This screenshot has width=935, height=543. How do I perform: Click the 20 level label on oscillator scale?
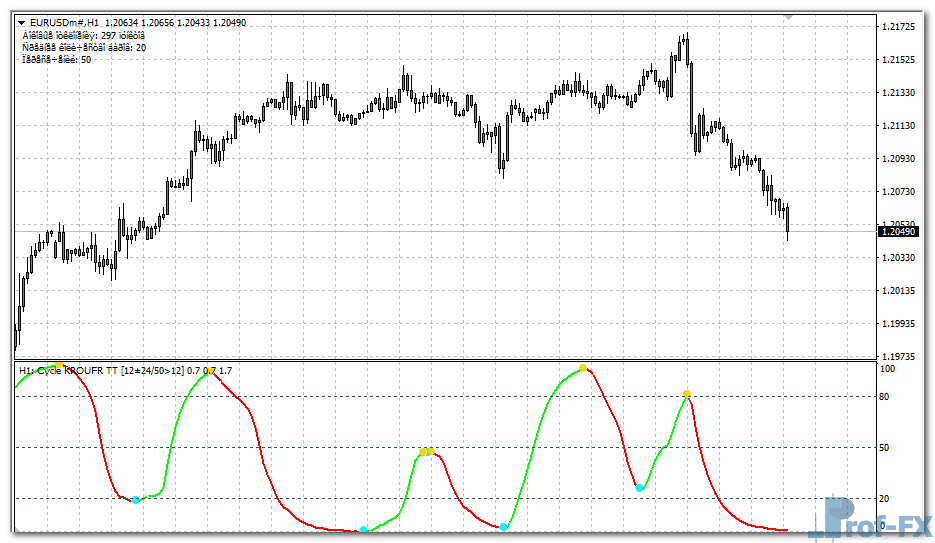point(884,498)
